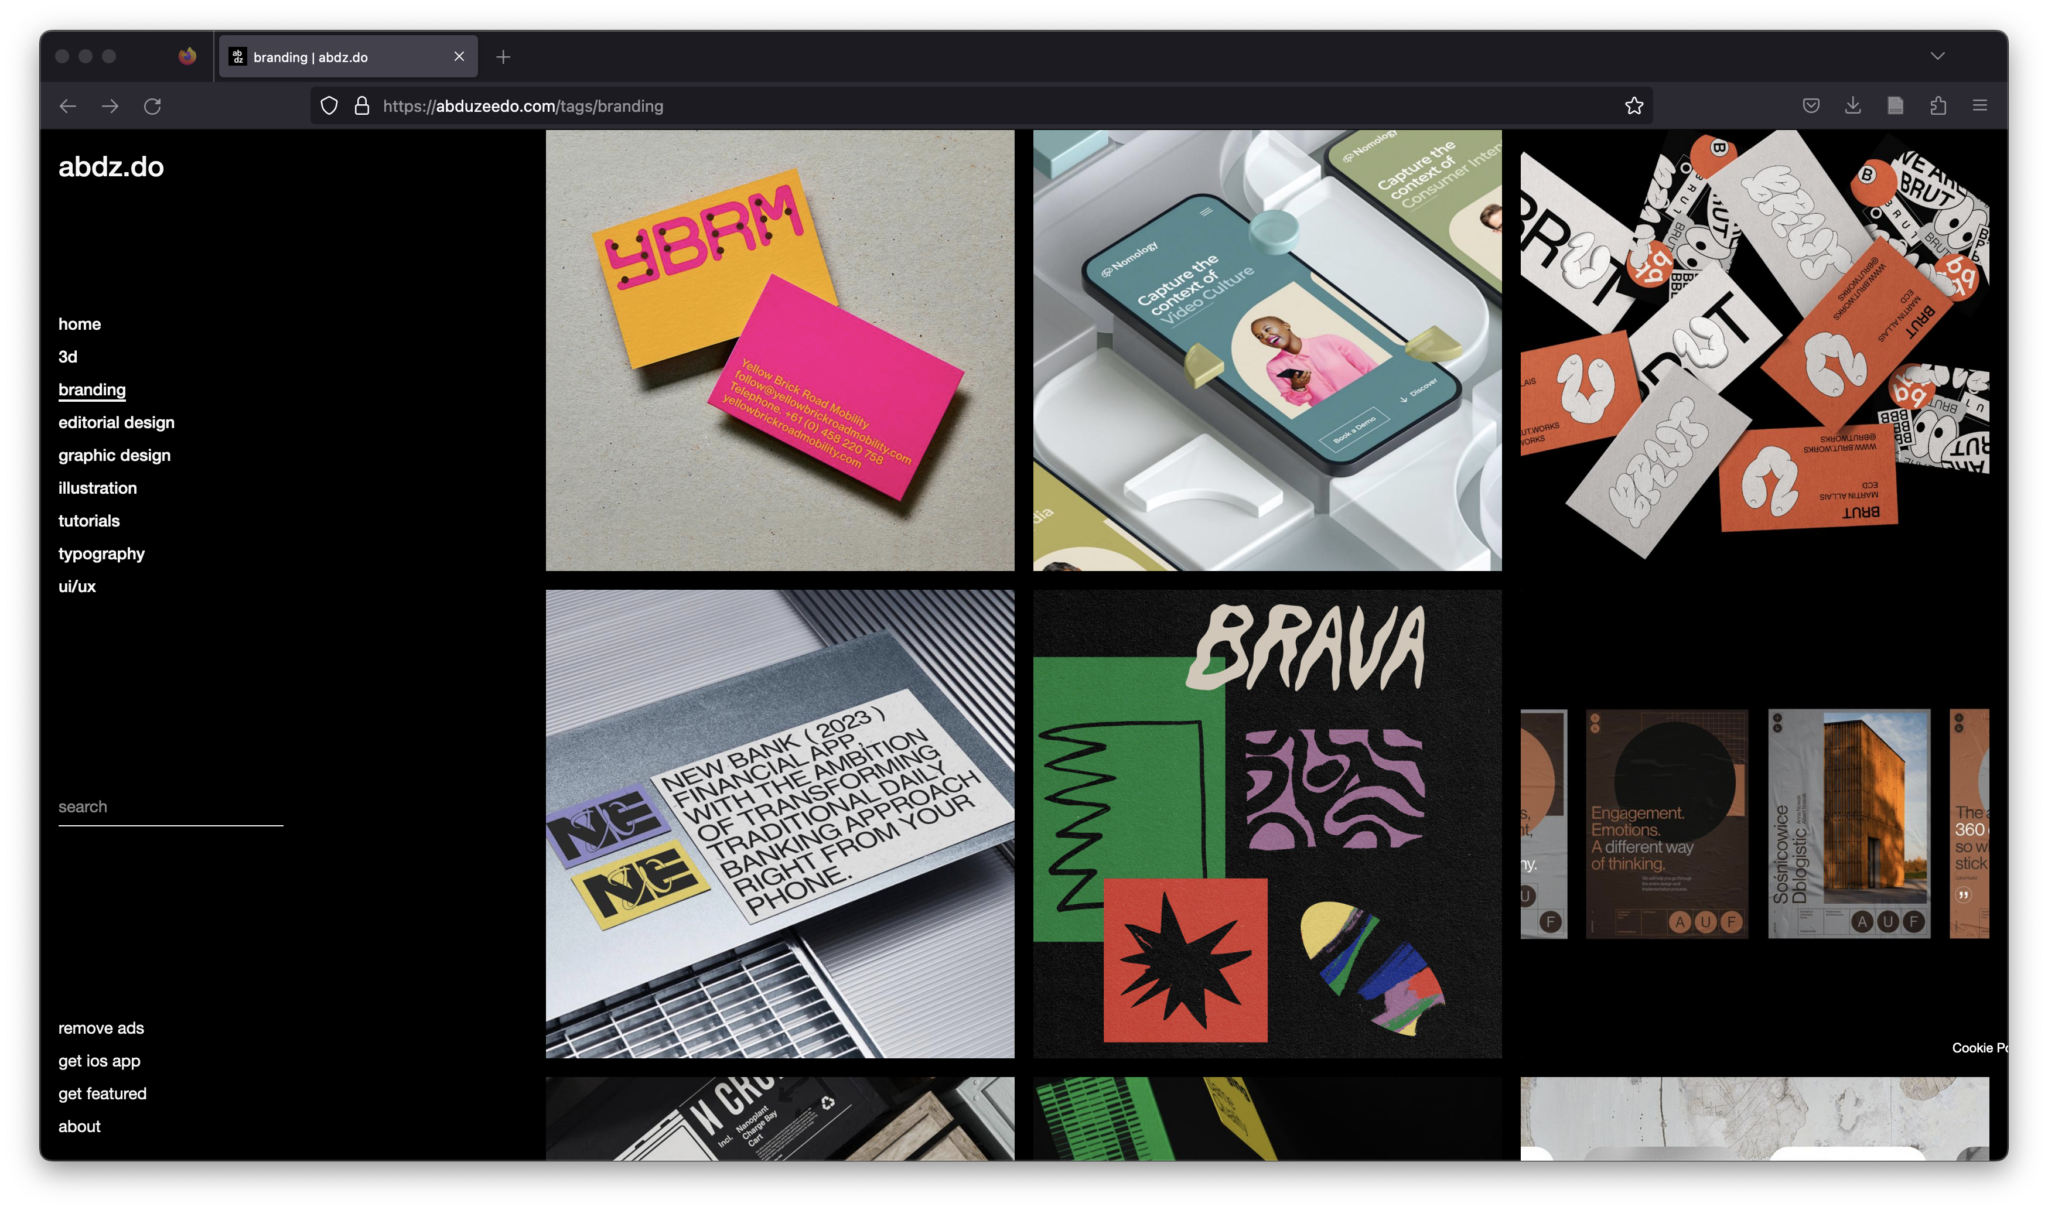Open the tutorials category
The image size is (2048, 1210).
(89, 521)
